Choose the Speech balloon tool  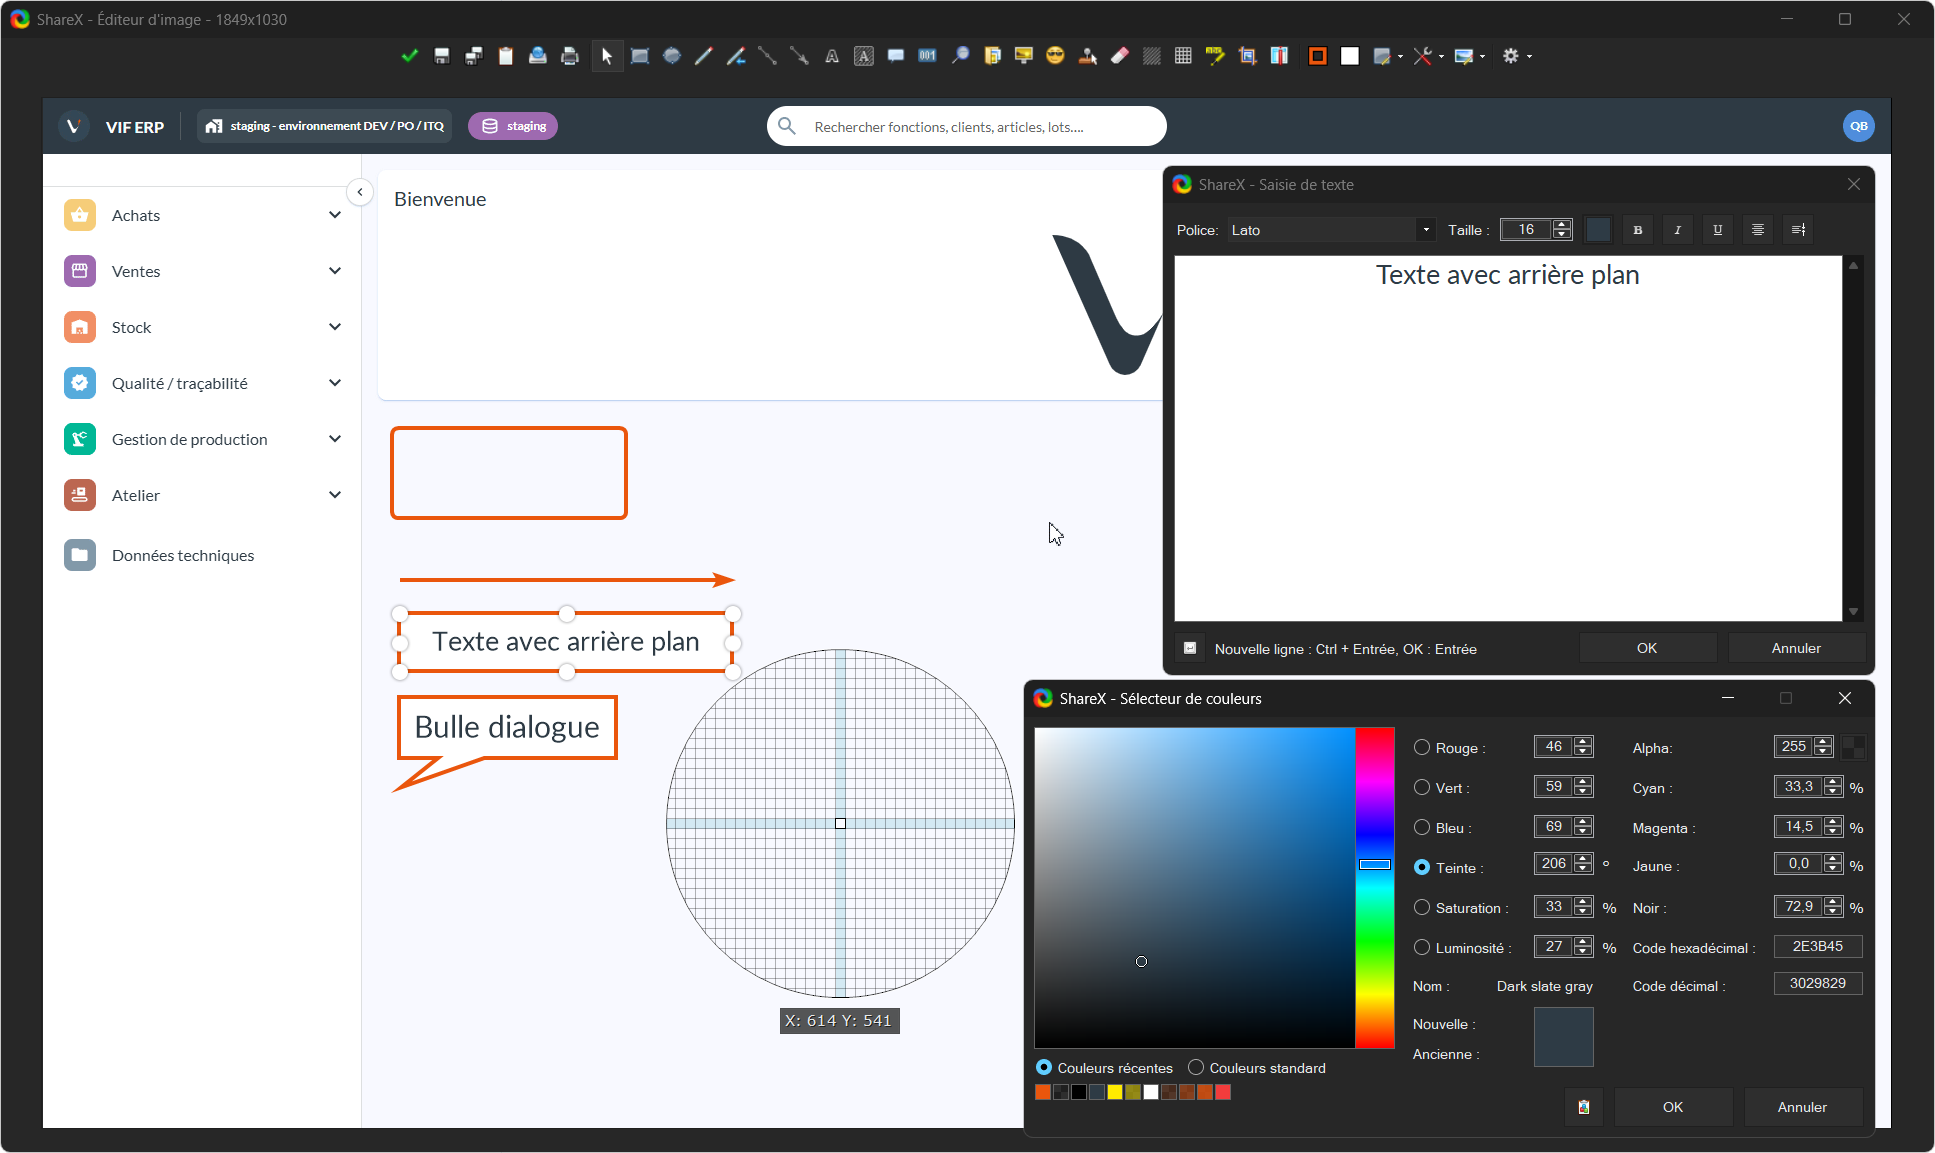point(896,57)
